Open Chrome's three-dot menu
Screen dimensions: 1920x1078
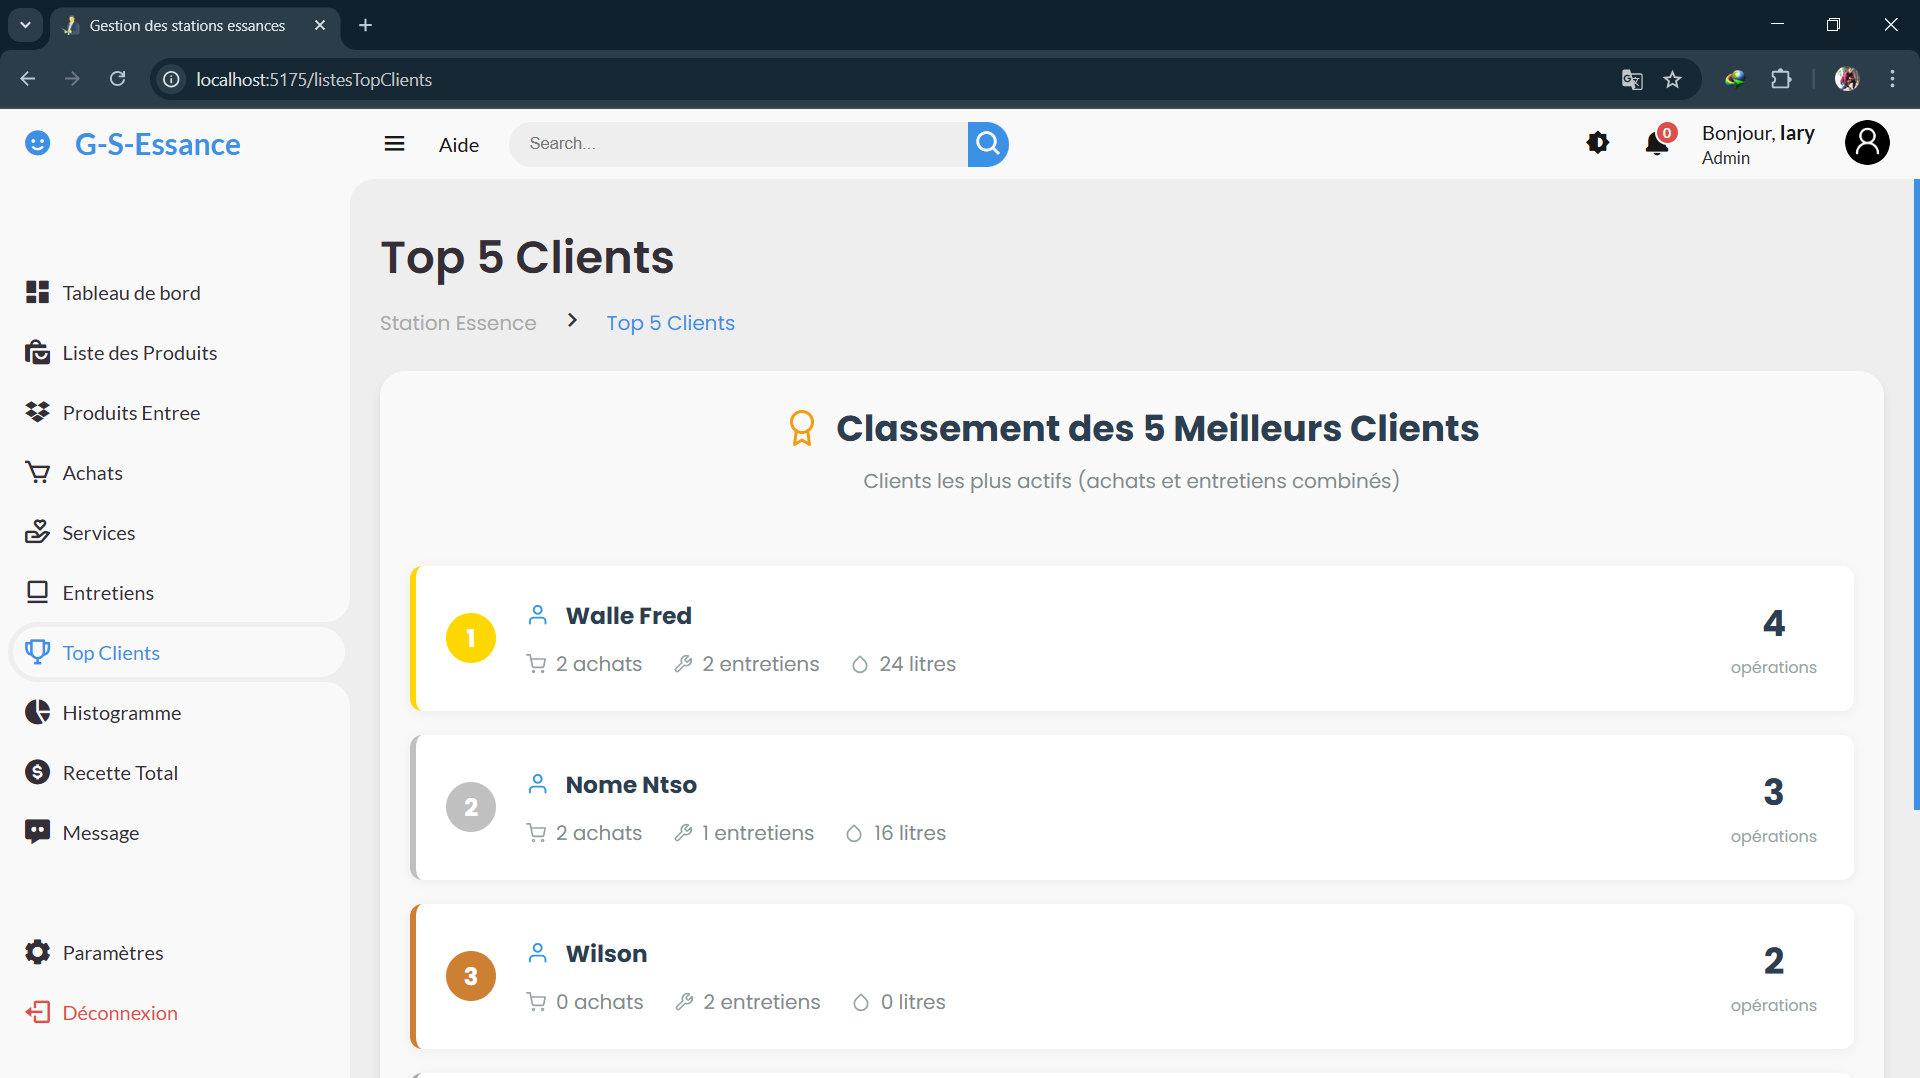tap(1892, 79)
